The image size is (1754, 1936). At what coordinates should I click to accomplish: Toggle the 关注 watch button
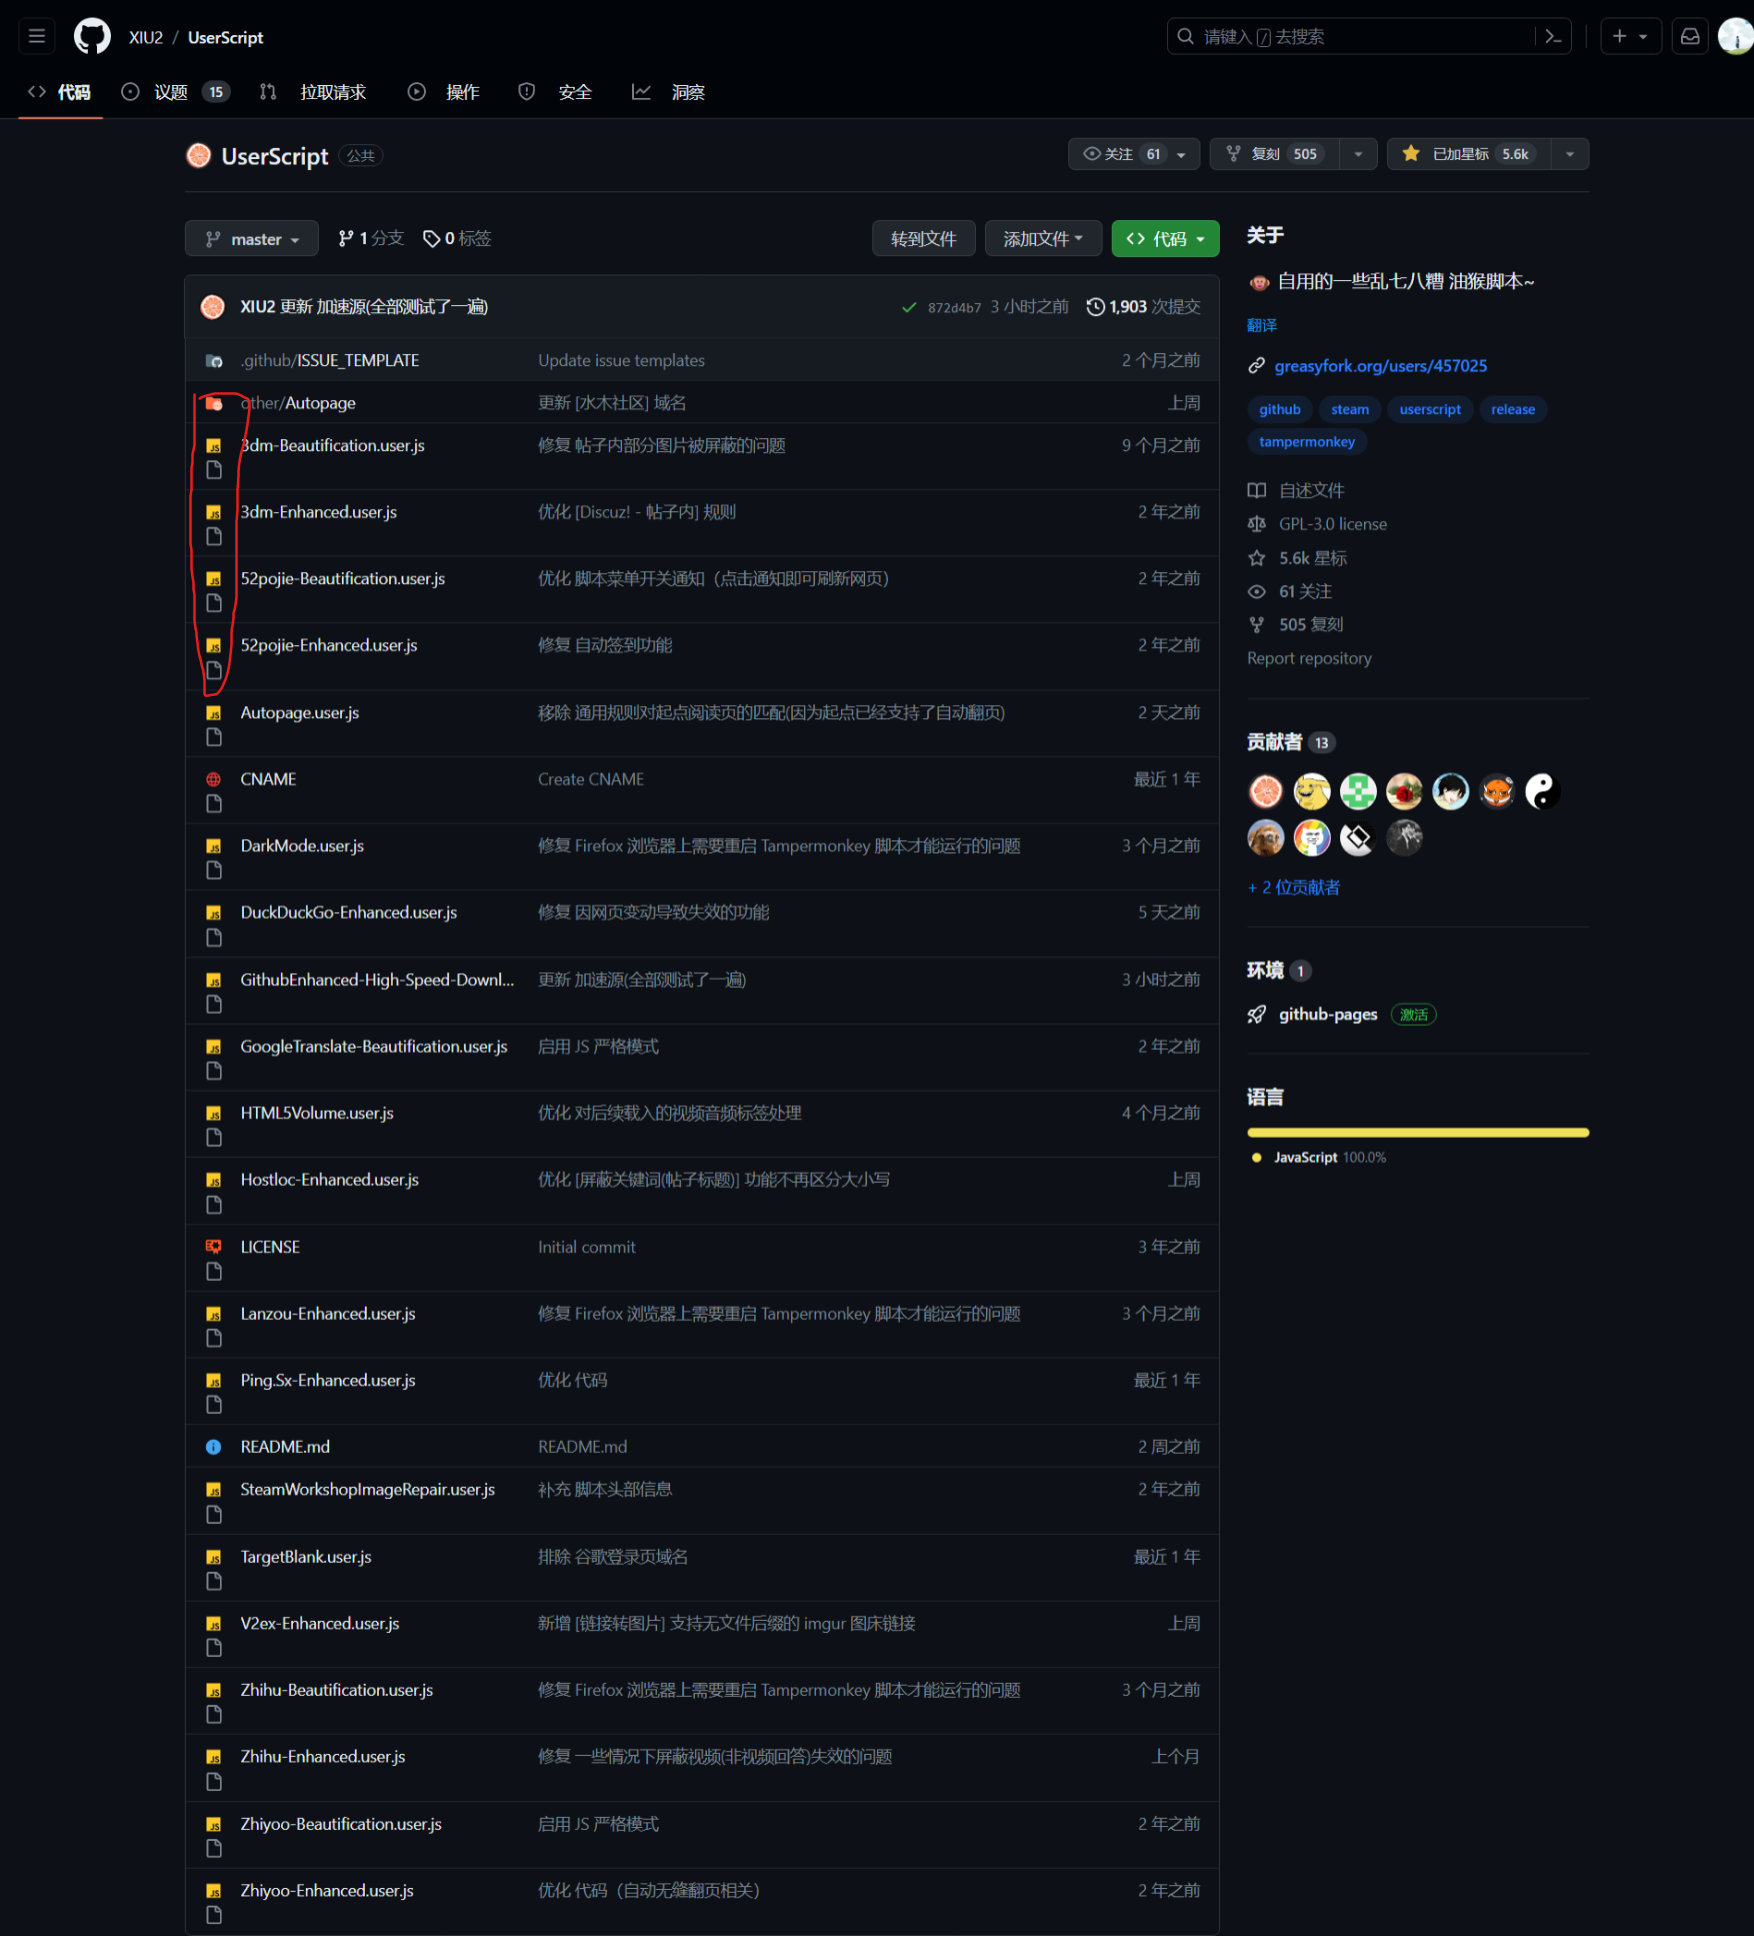coord(1120,154)
